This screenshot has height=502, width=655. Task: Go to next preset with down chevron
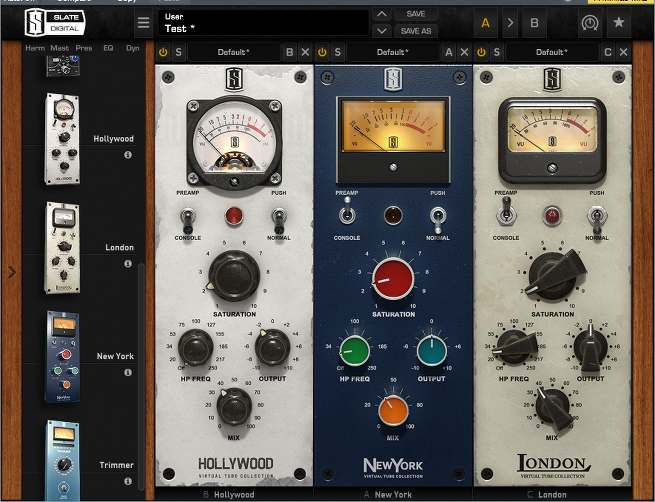pyautogui.click(x=381, y=31)
